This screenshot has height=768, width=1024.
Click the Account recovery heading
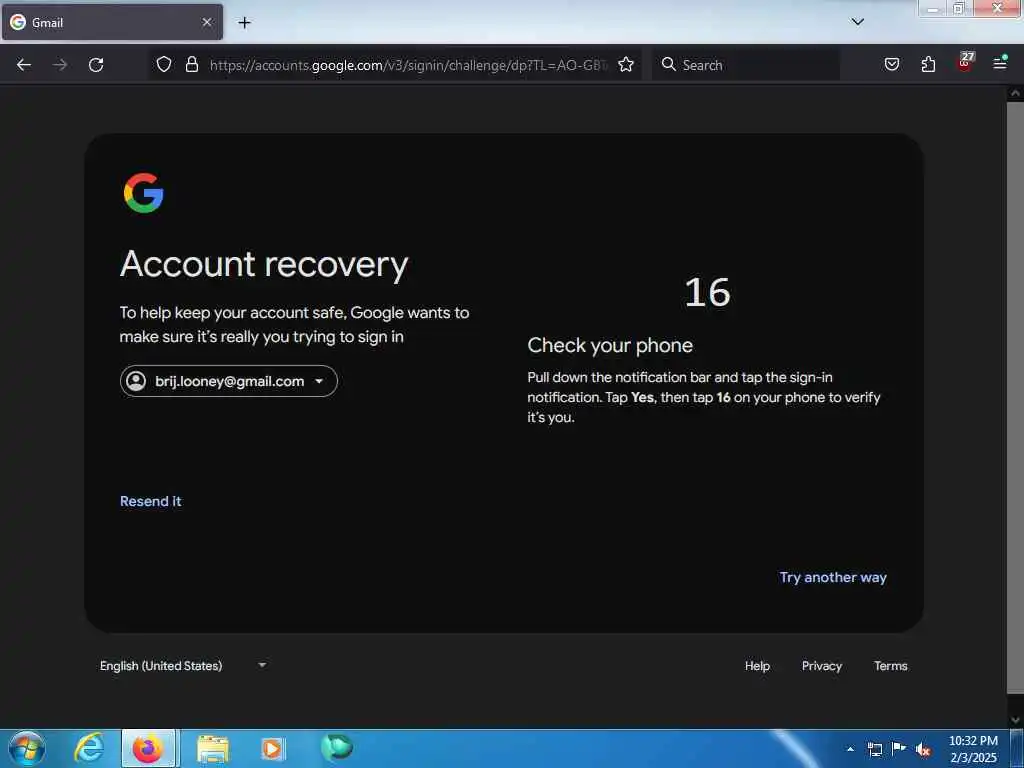(264, 265)
